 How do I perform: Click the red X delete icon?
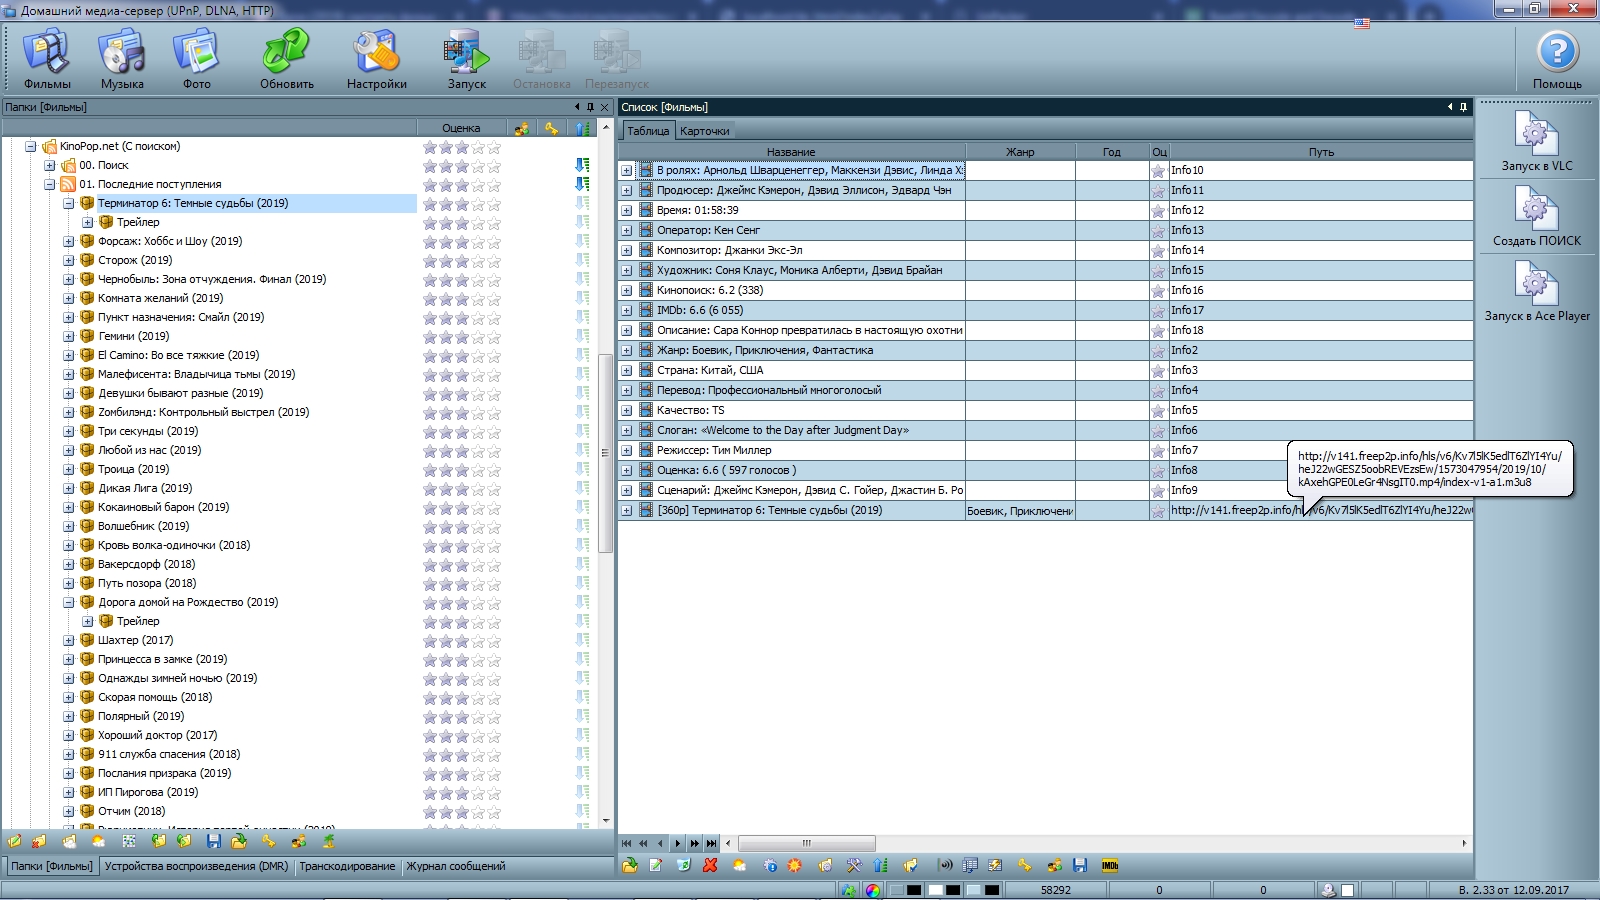pos(710,866)
